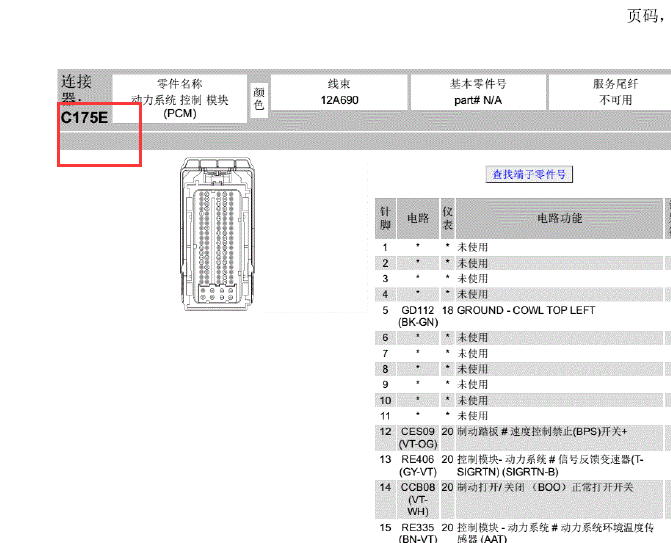Click the 连接器 connector label
This screenshot has height=543, width=671.
76,89
